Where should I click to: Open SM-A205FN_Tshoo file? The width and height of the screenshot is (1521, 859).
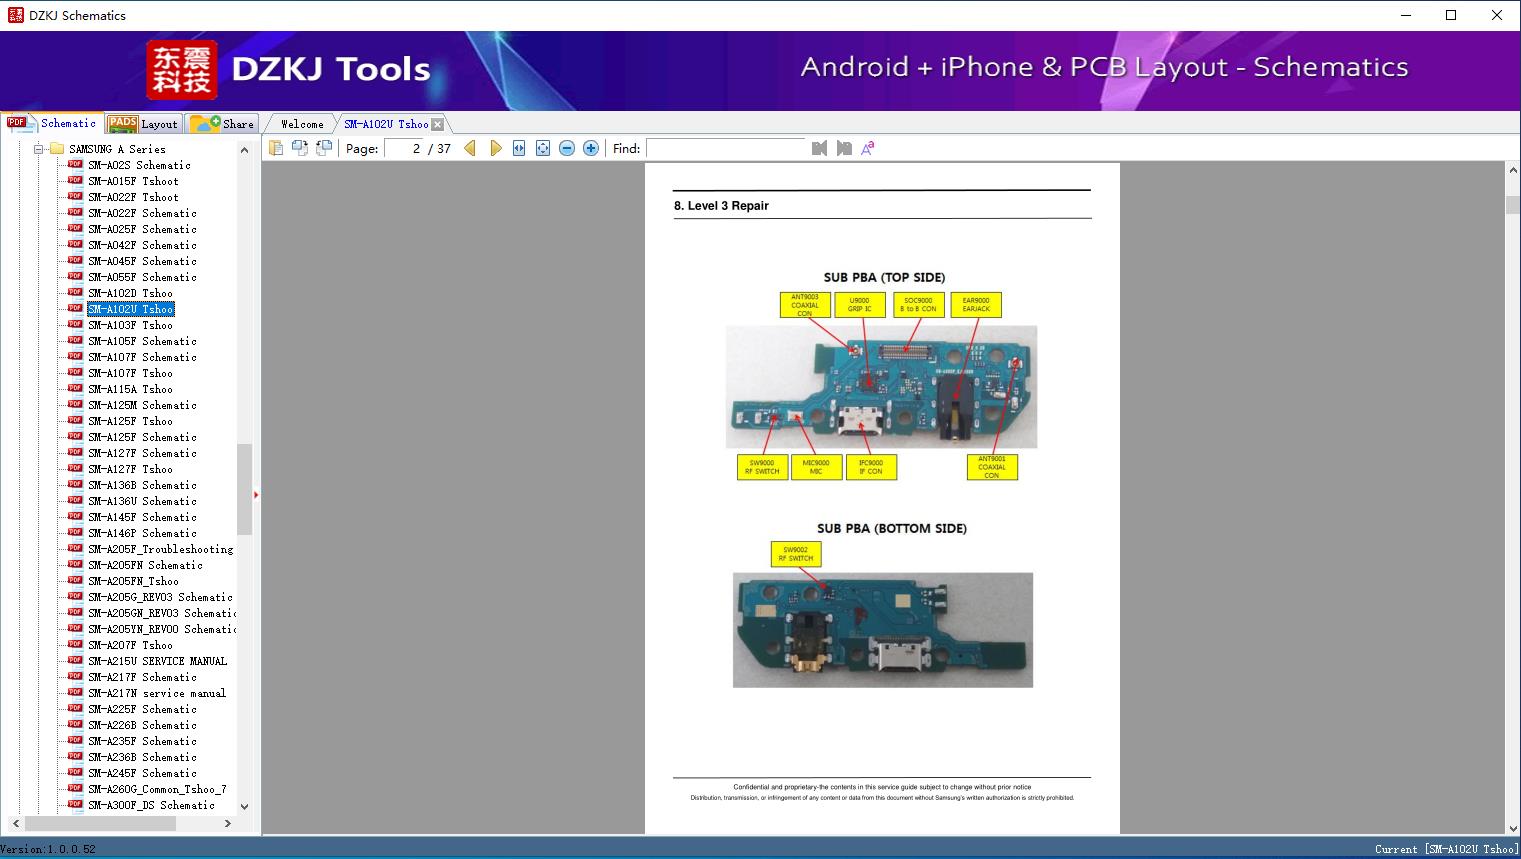tap(133, 581)
